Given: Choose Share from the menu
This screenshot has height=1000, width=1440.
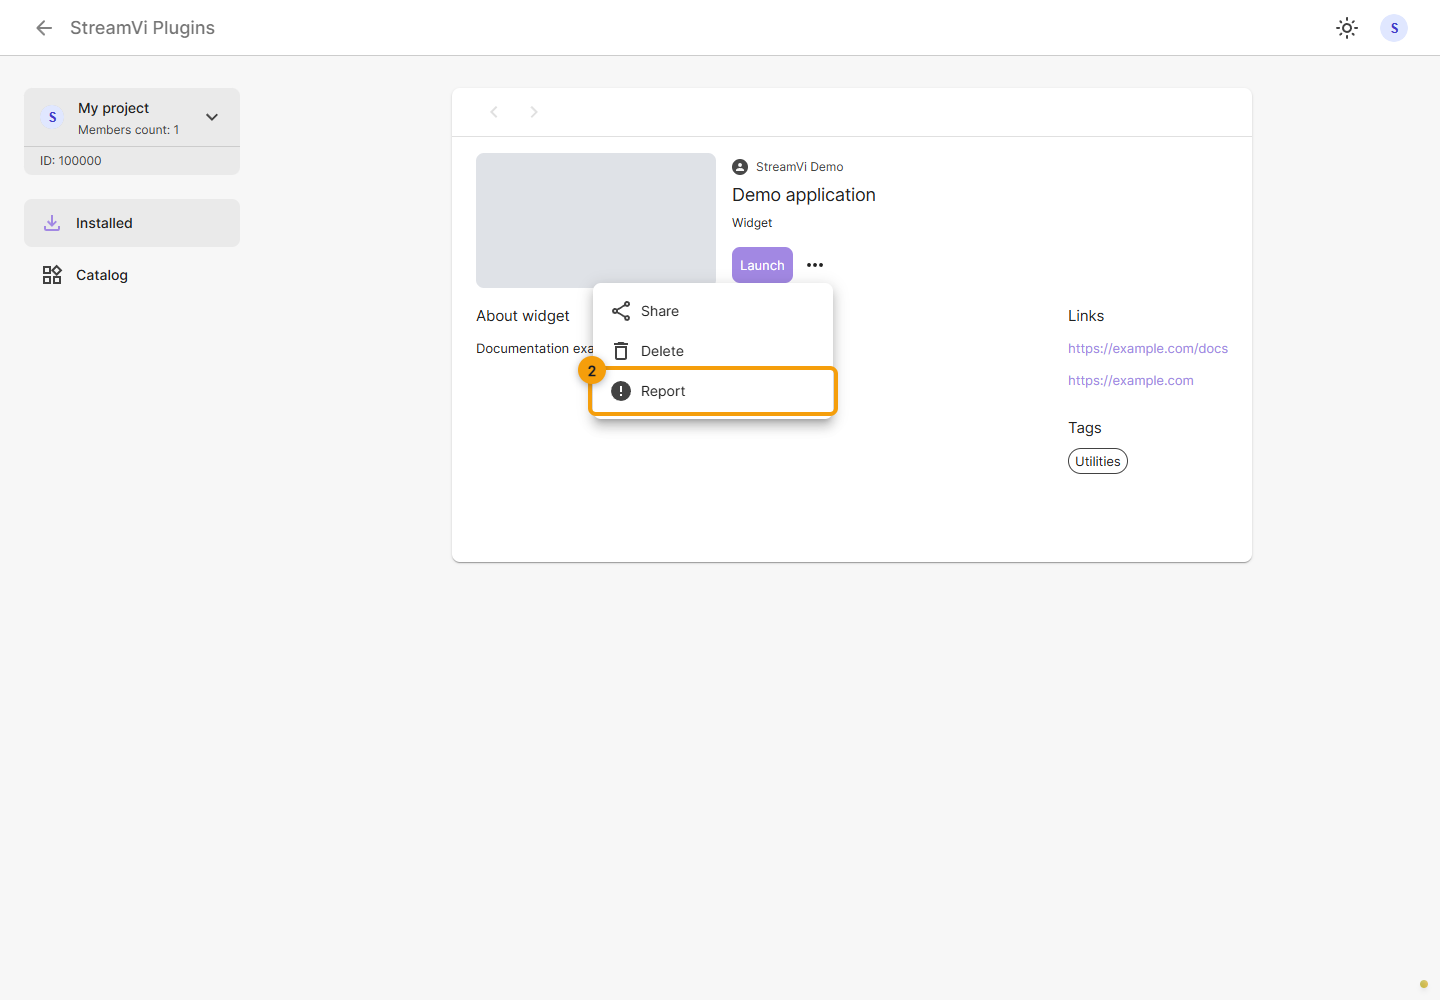Looking at the screenshot, I should 713,311.
